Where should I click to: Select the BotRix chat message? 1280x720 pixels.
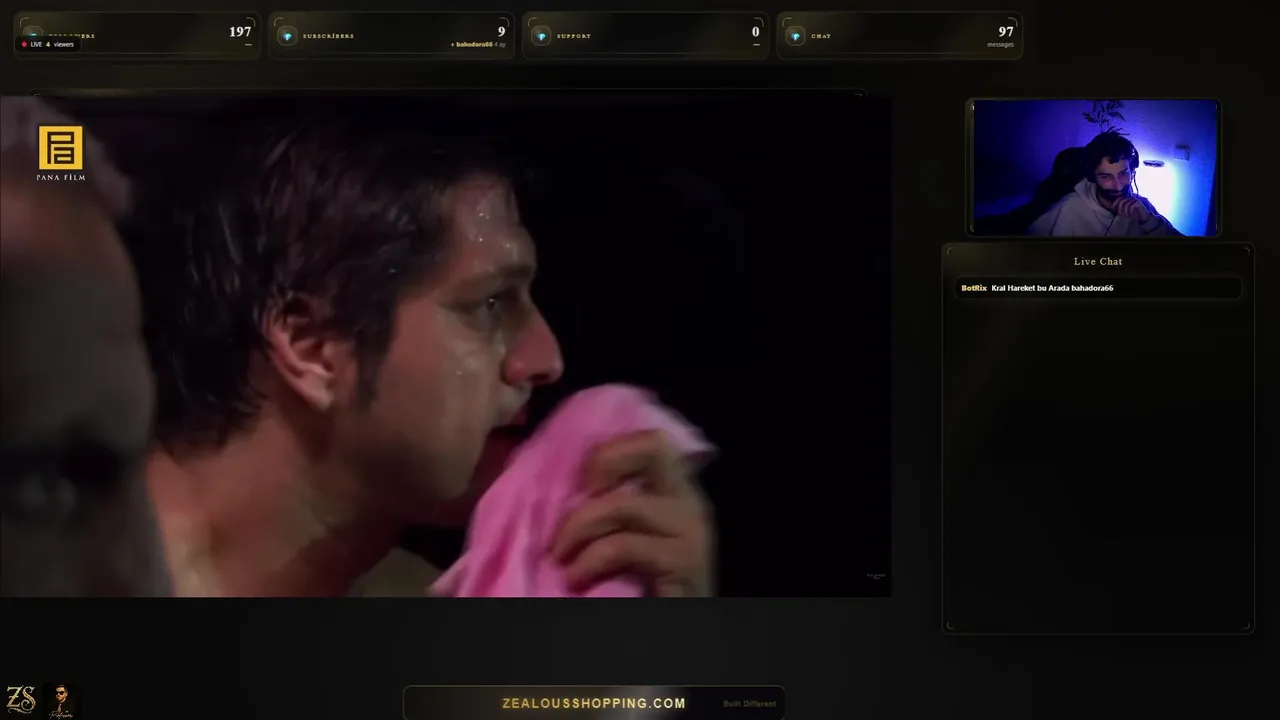pos(1098,288)
